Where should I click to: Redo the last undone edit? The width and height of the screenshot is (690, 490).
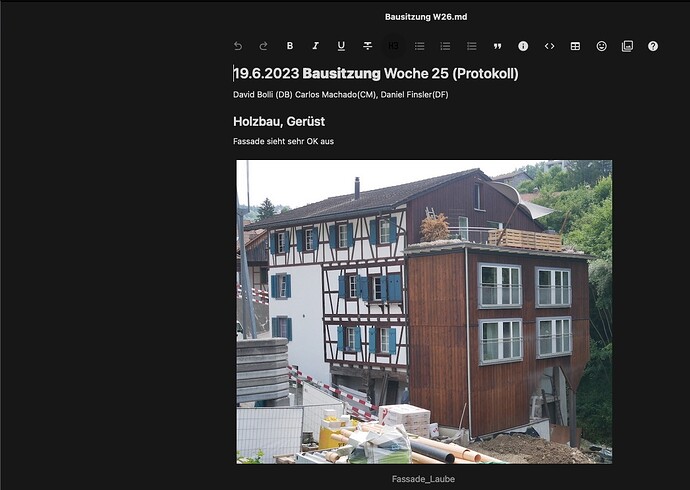264,46
